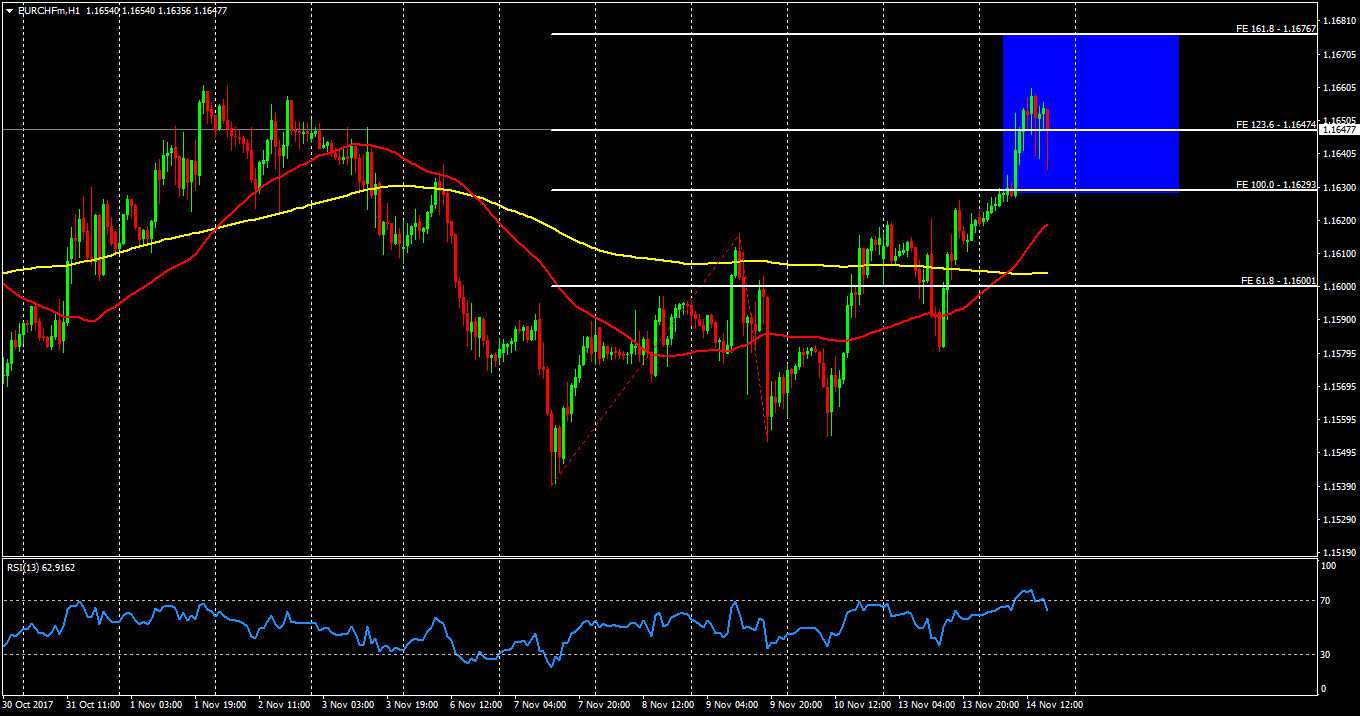
Task: Click the 30 Oct 2017 date label
Action: tap(30, 704)
